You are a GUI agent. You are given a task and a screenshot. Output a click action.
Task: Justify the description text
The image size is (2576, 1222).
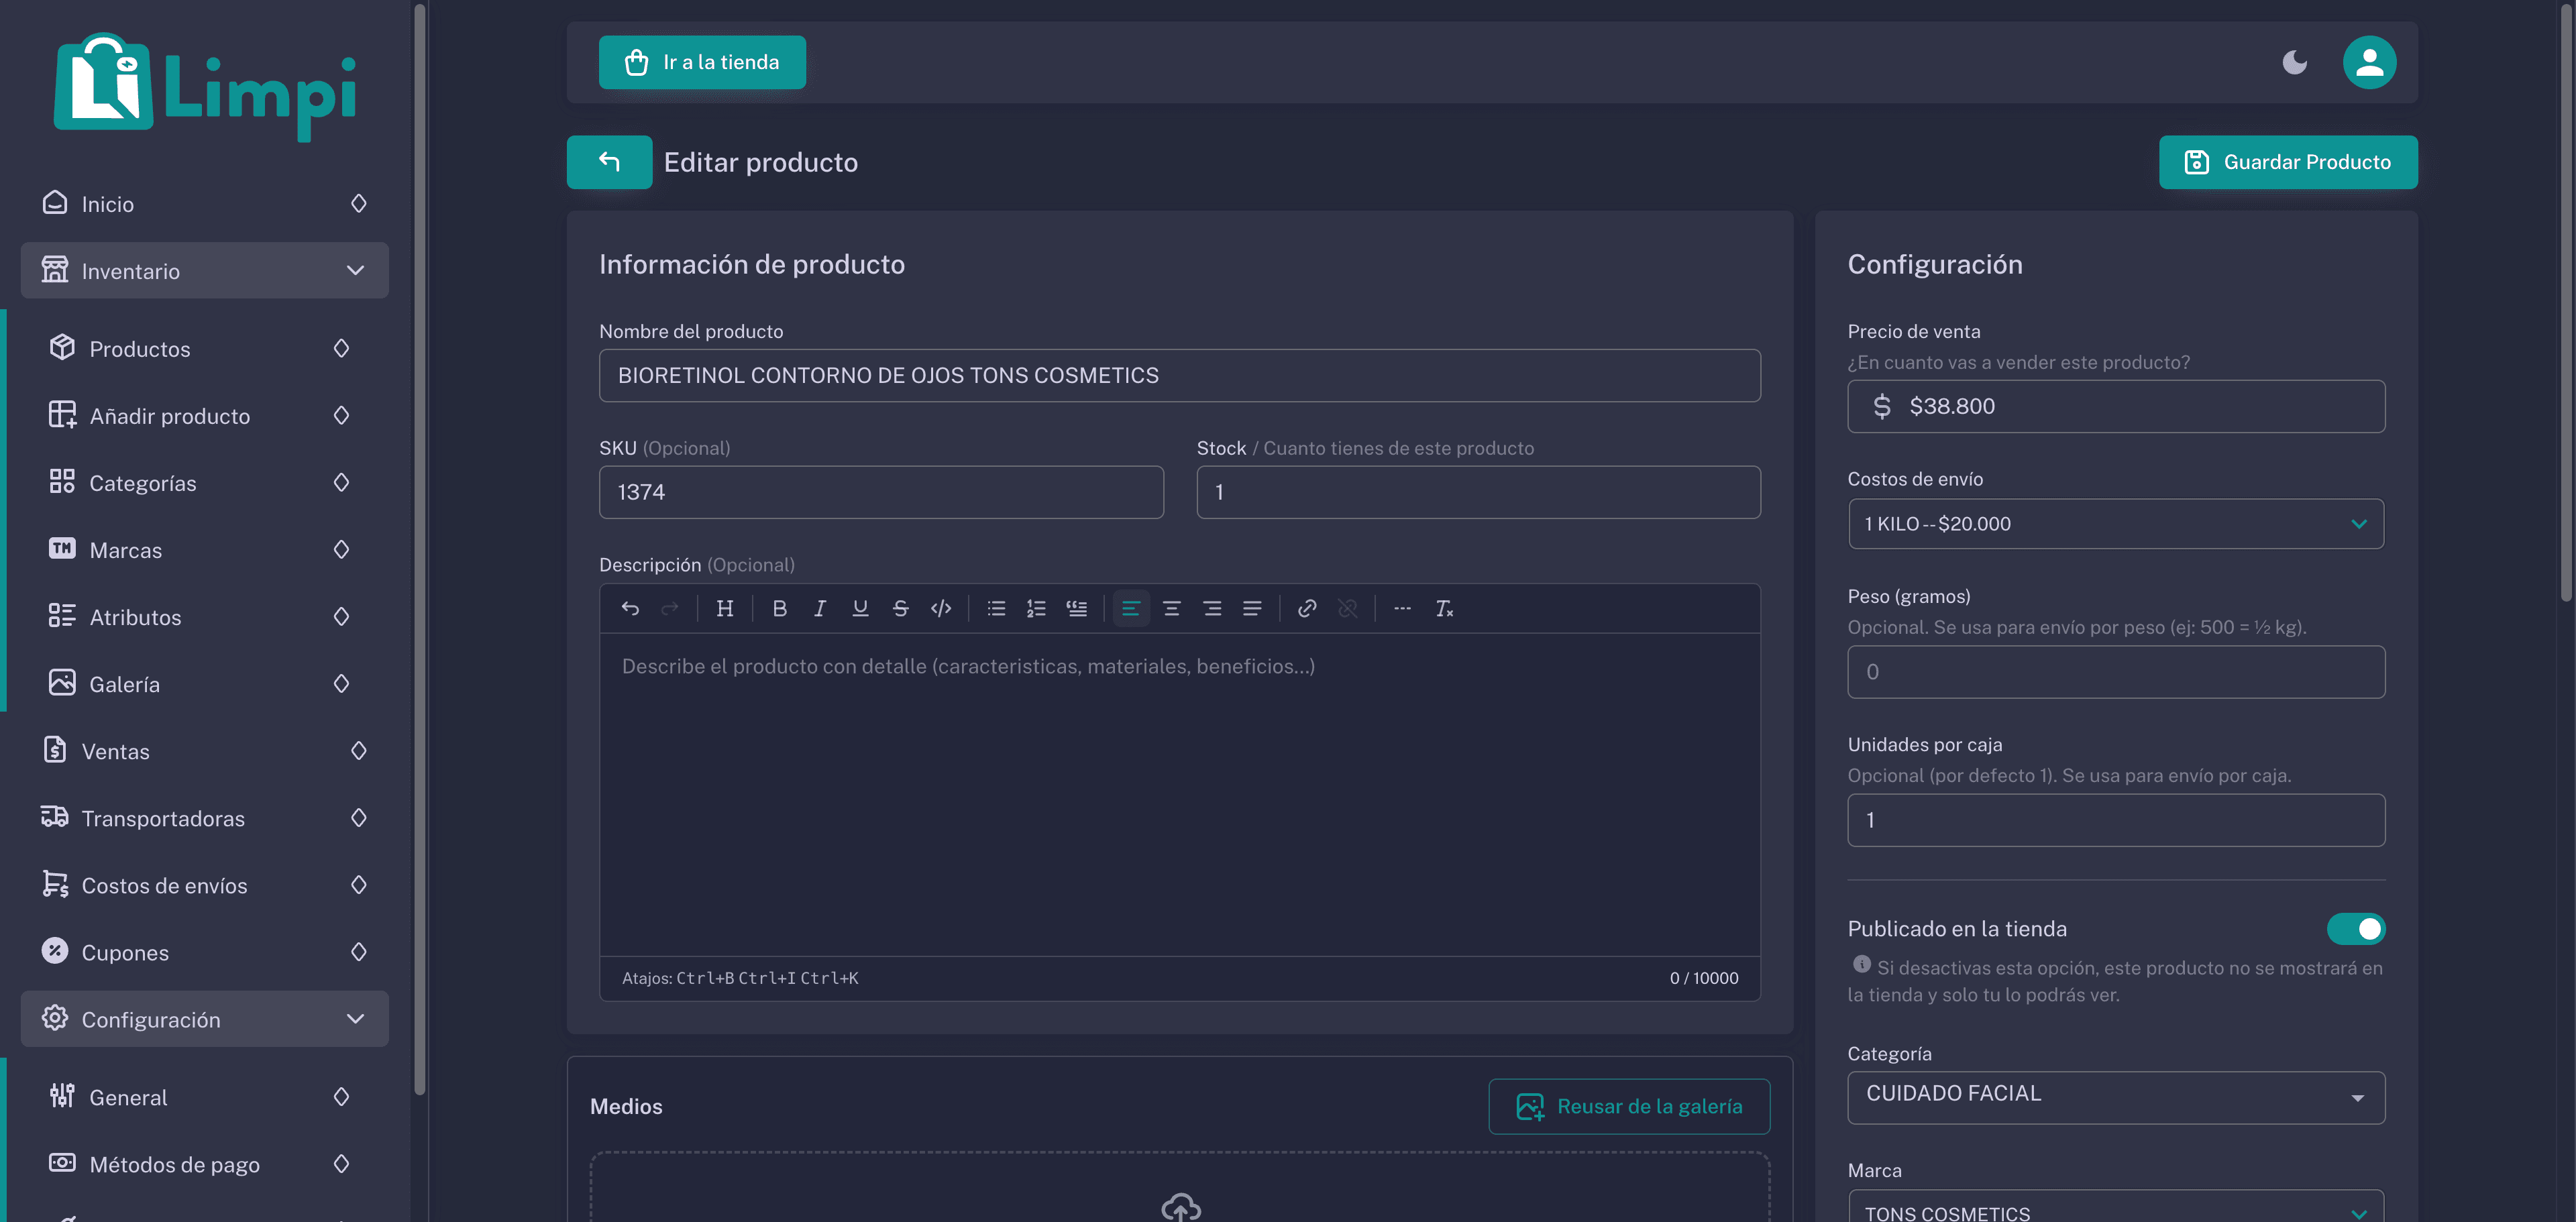tap(1252, 608)
